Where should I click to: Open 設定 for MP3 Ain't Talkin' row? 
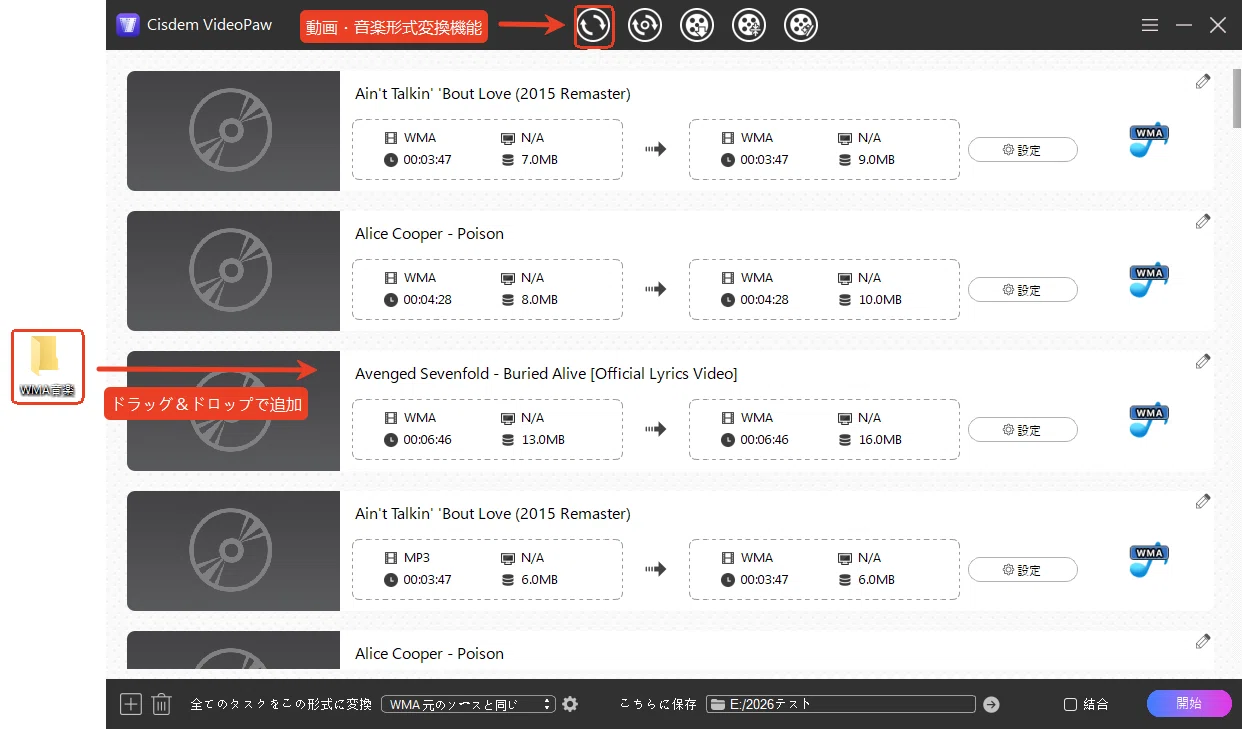pyautogui.click(x=1022, y=570)
